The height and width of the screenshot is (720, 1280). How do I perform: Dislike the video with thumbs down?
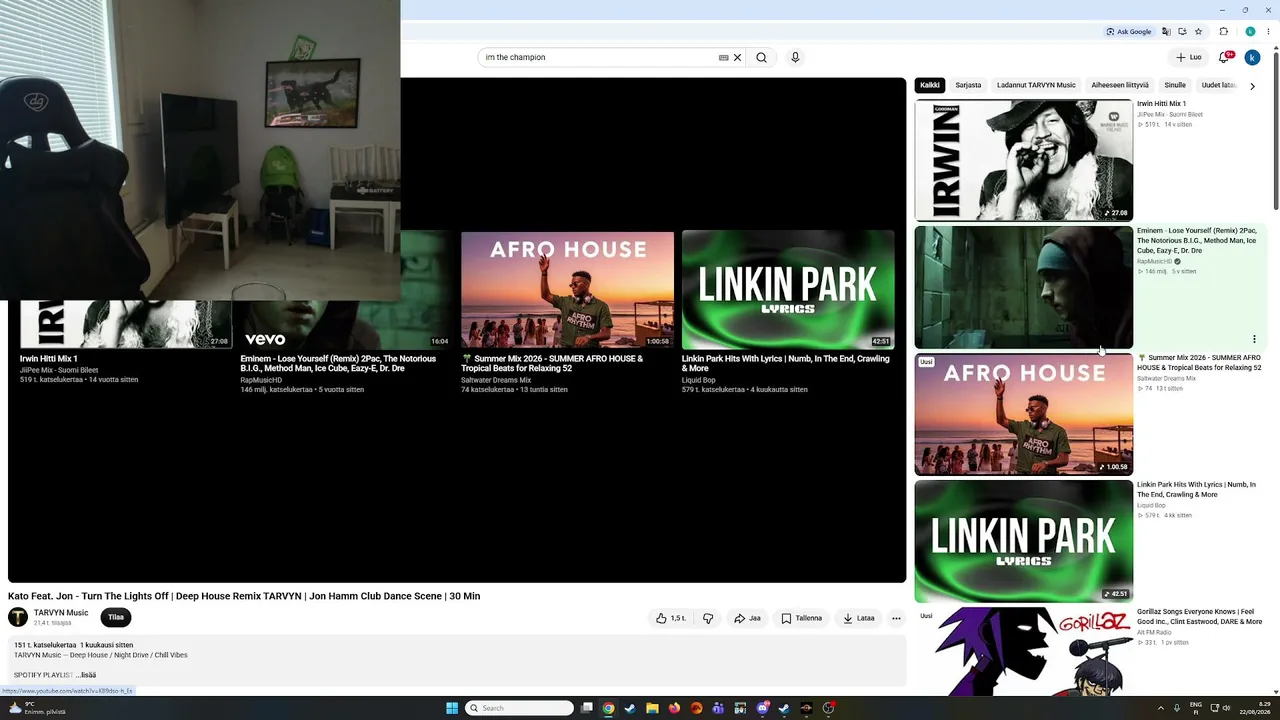pos(708,618)
